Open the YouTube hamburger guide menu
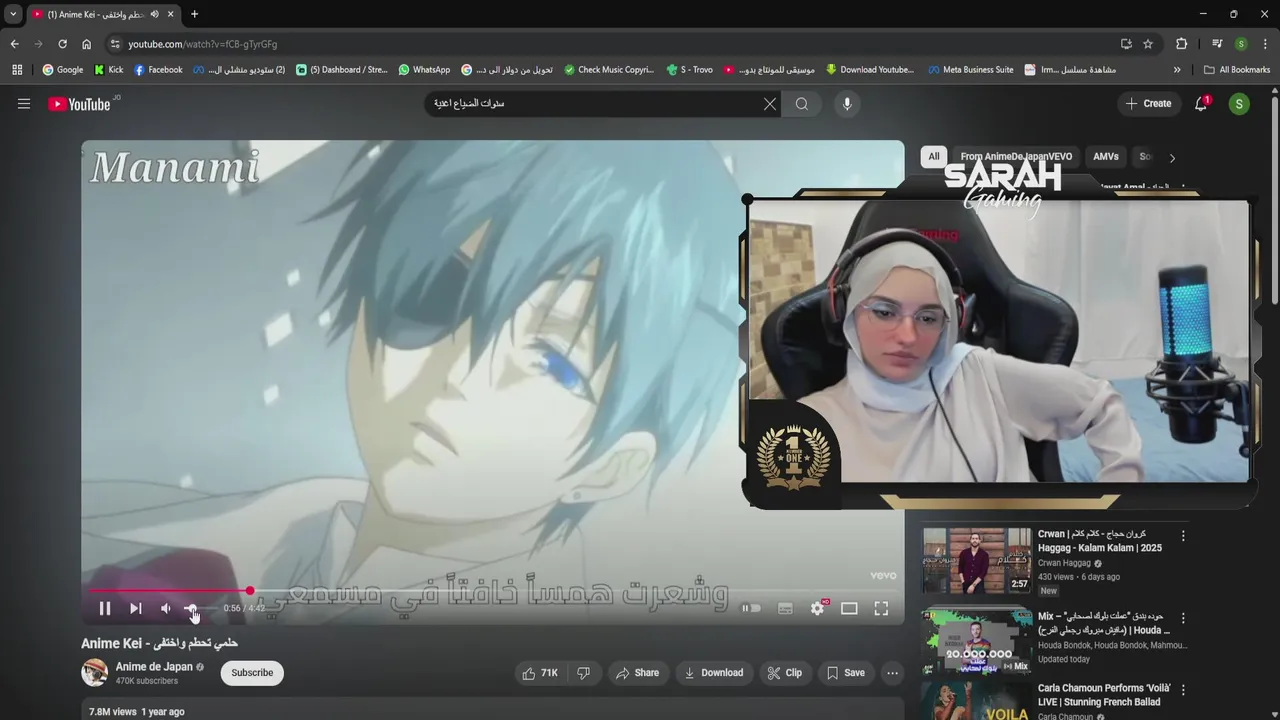1280x720 pixels. pos(24,104)
